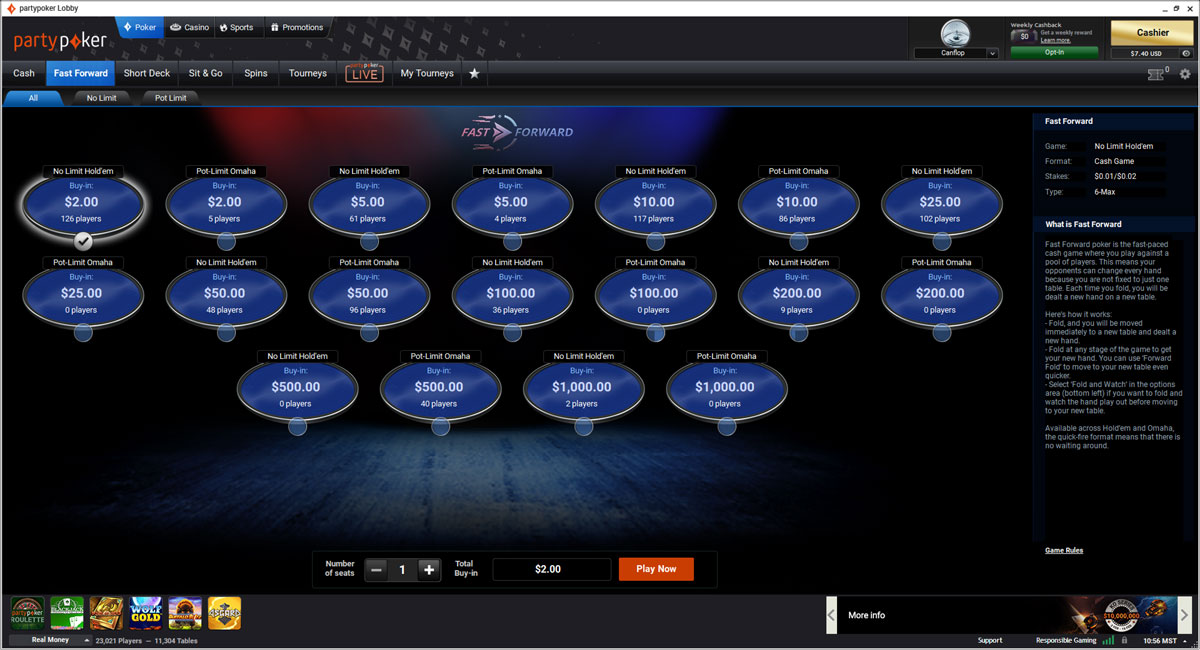The height and width of the screenshot is (650, 1200).
Task: Expand the Canflop account dropdown
Action: point(992,53)
